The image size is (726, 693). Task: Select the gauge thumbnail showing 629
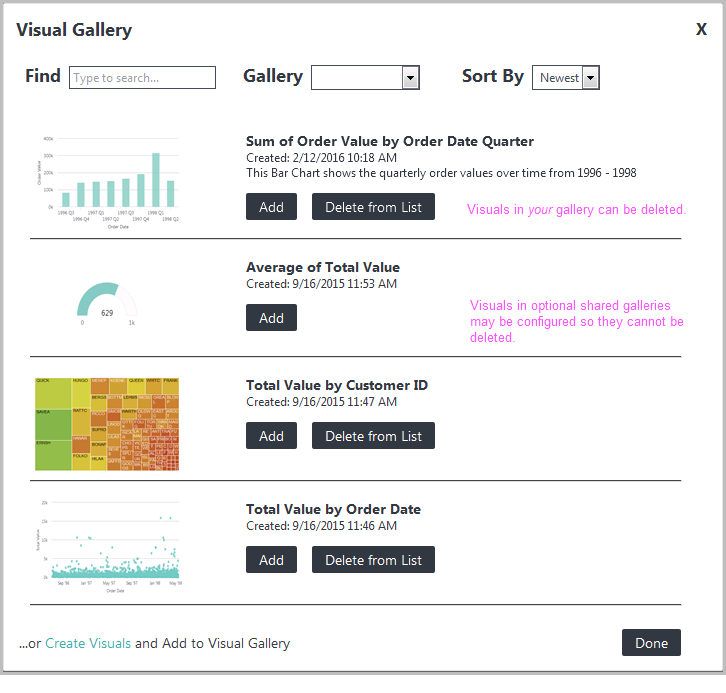107,304
